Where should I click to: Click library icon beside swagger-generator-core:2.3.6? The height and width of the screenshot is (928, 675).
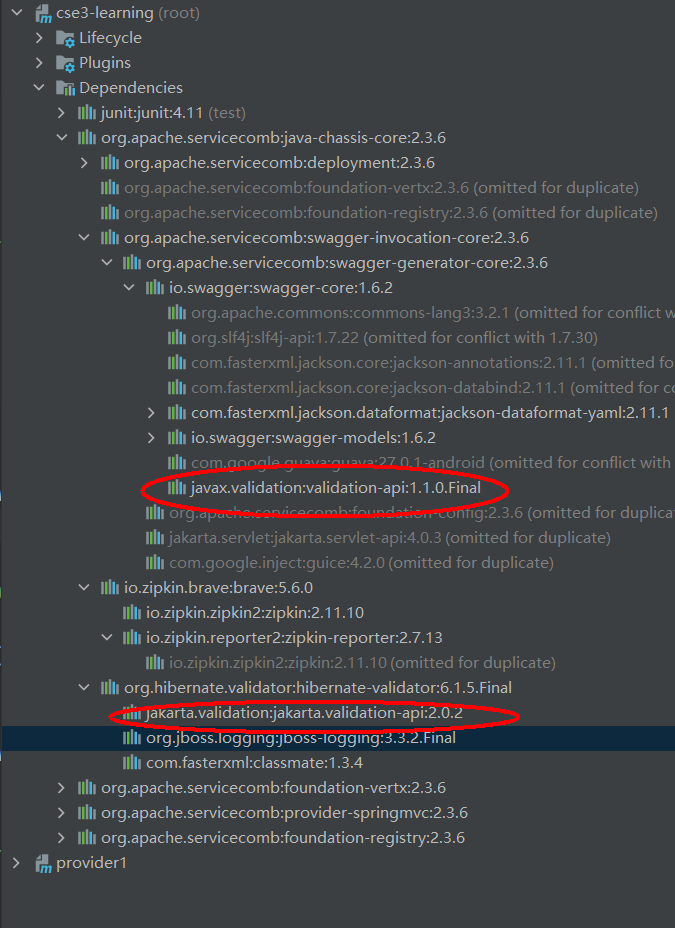pyautogui.click(x=132, y=262)
